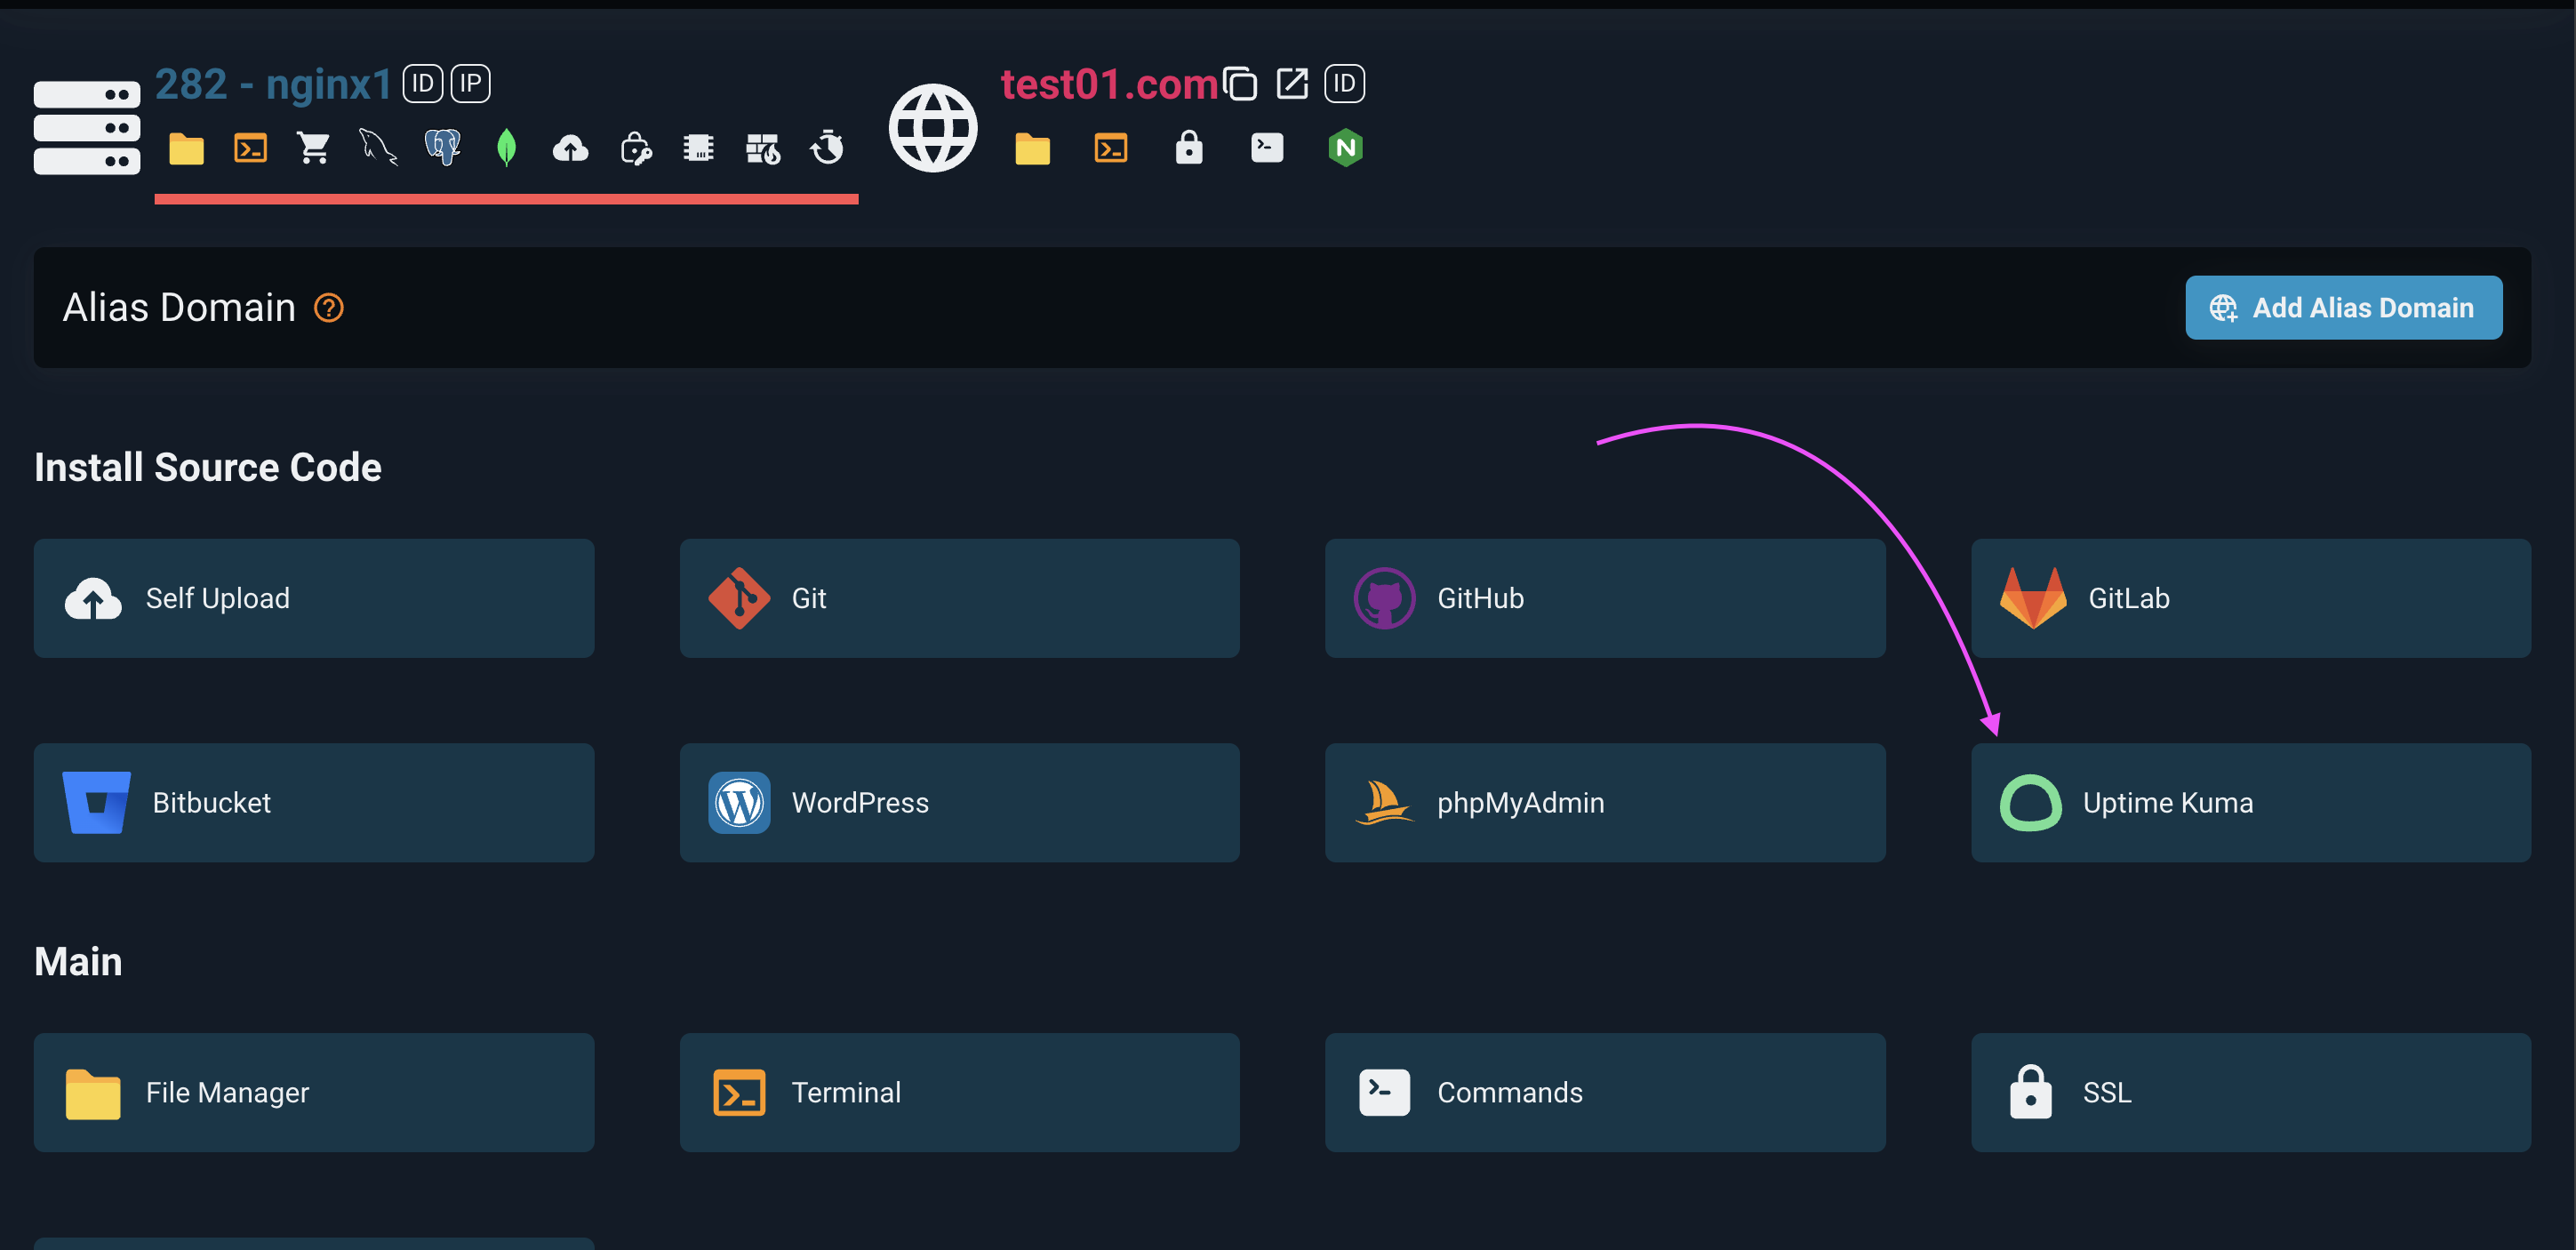2576x1250 pixels.
Task: Click the 282 - nginx1 server link
Action: [273, 84]
